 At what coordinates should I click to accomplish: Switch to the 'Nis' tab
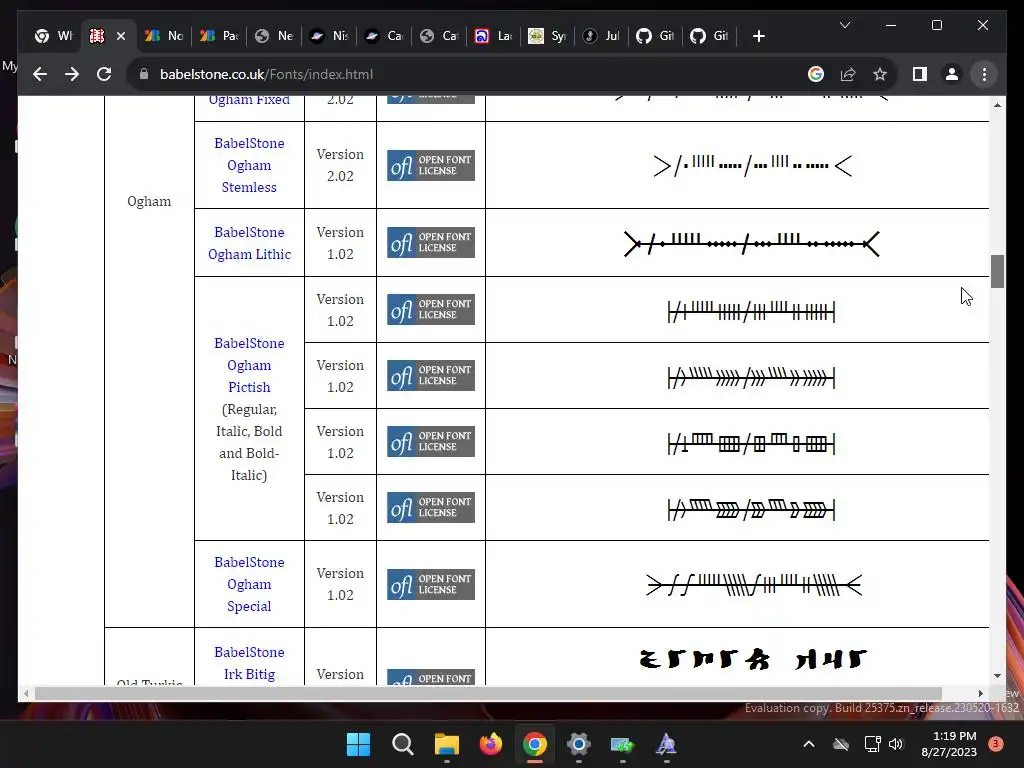click(329, 37)
